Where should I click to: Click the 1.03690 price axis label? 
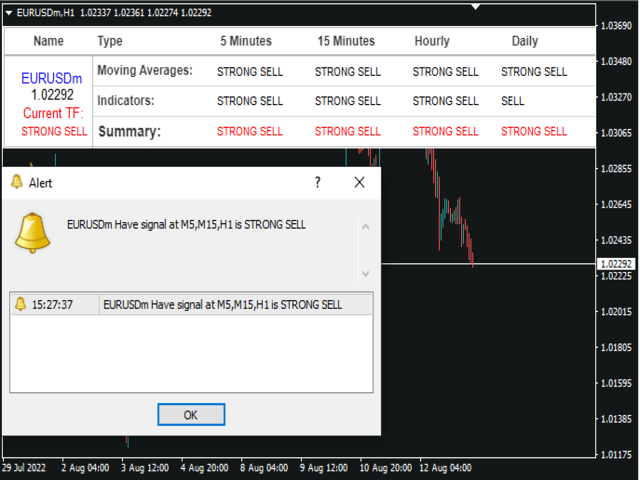(x=616, y=26)
